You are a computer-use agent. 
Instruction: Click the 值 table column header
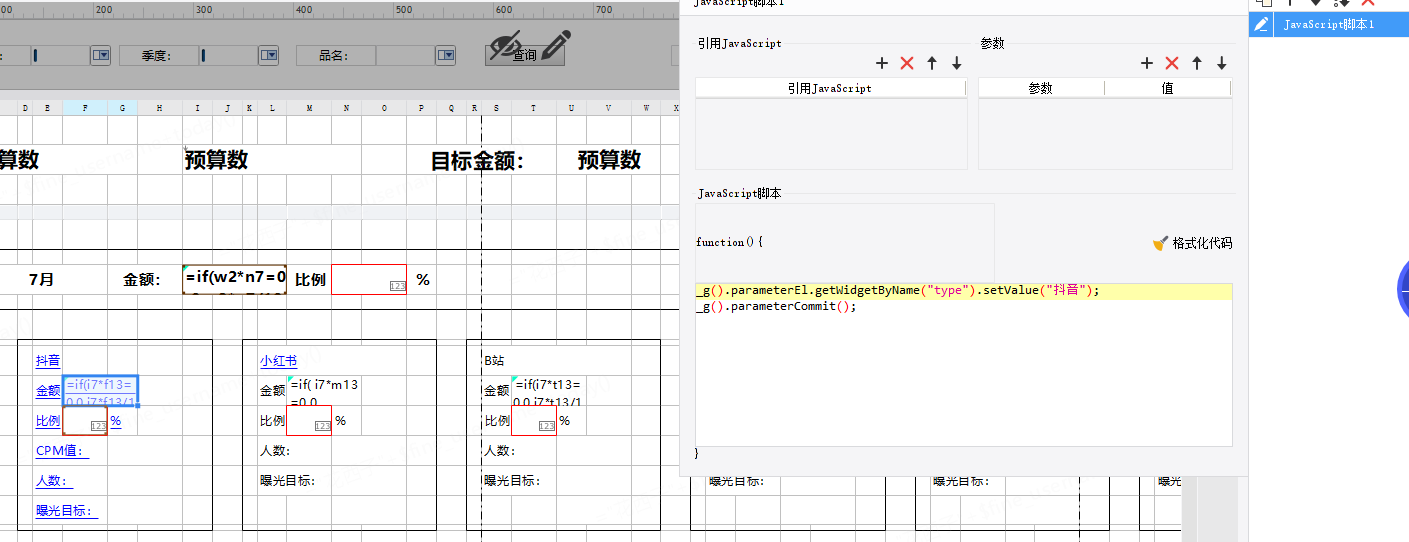tap(1167, 88)
